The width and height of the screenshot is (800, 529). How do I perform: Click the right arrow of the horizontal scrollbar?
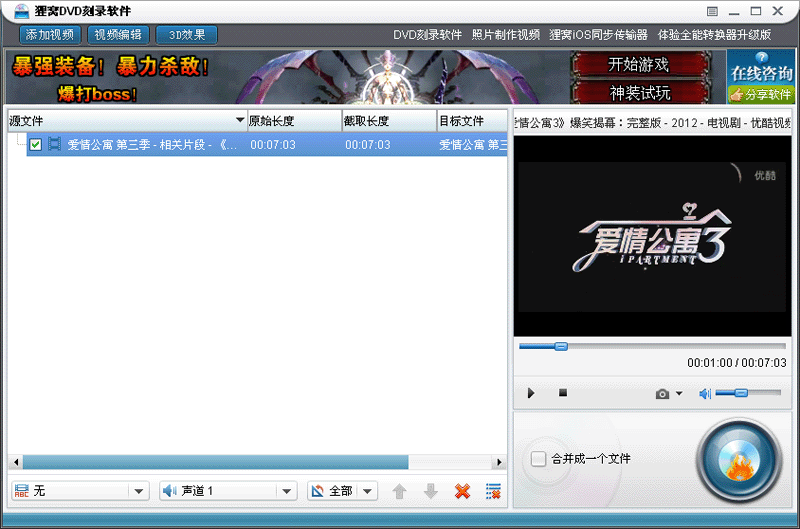[x=499, y=462]
